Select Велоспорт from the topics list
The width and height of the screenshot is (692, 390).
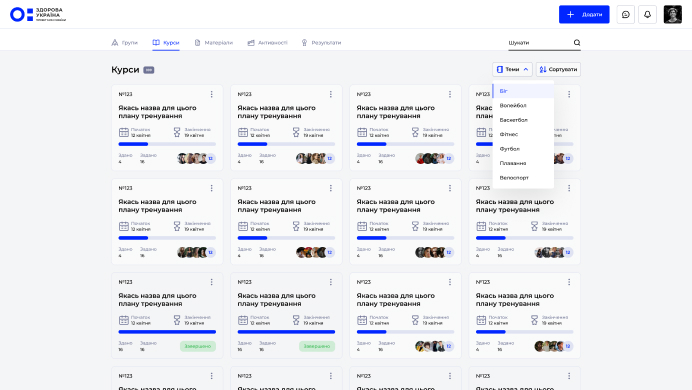523,178
